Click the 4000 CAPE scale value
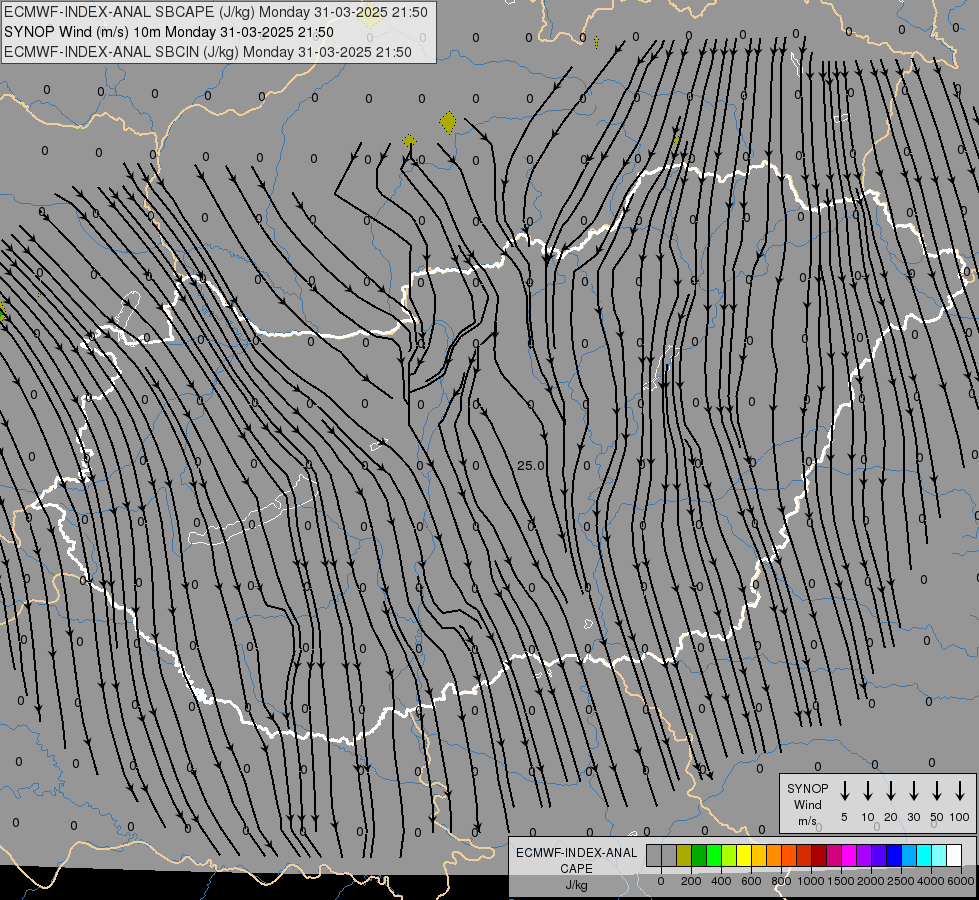This screenshot has width=979, height=900. point(931,881)
